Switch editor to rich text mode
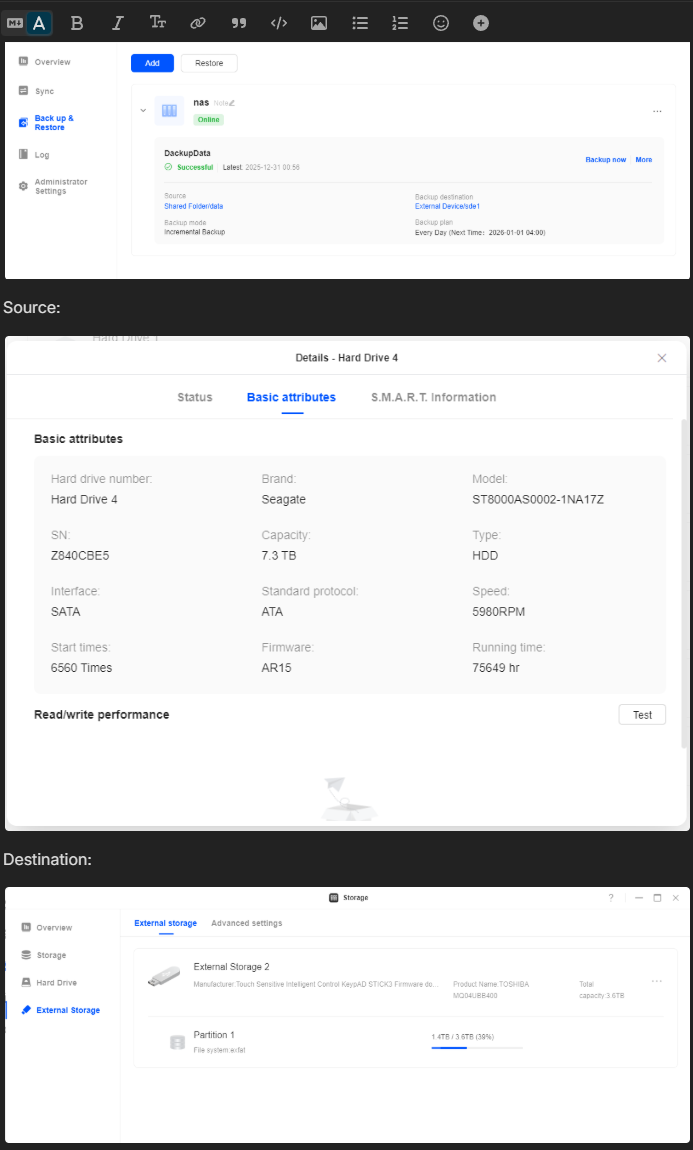Screen dimensions: 693x1150 click(x=39, y=23)
